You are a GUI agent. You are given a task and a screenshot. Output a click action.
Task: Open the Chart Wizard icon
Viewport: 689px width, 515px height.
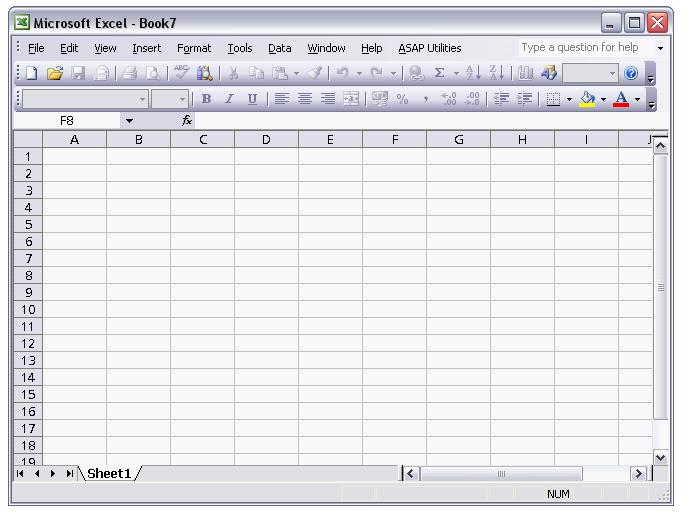click(526, 73)
